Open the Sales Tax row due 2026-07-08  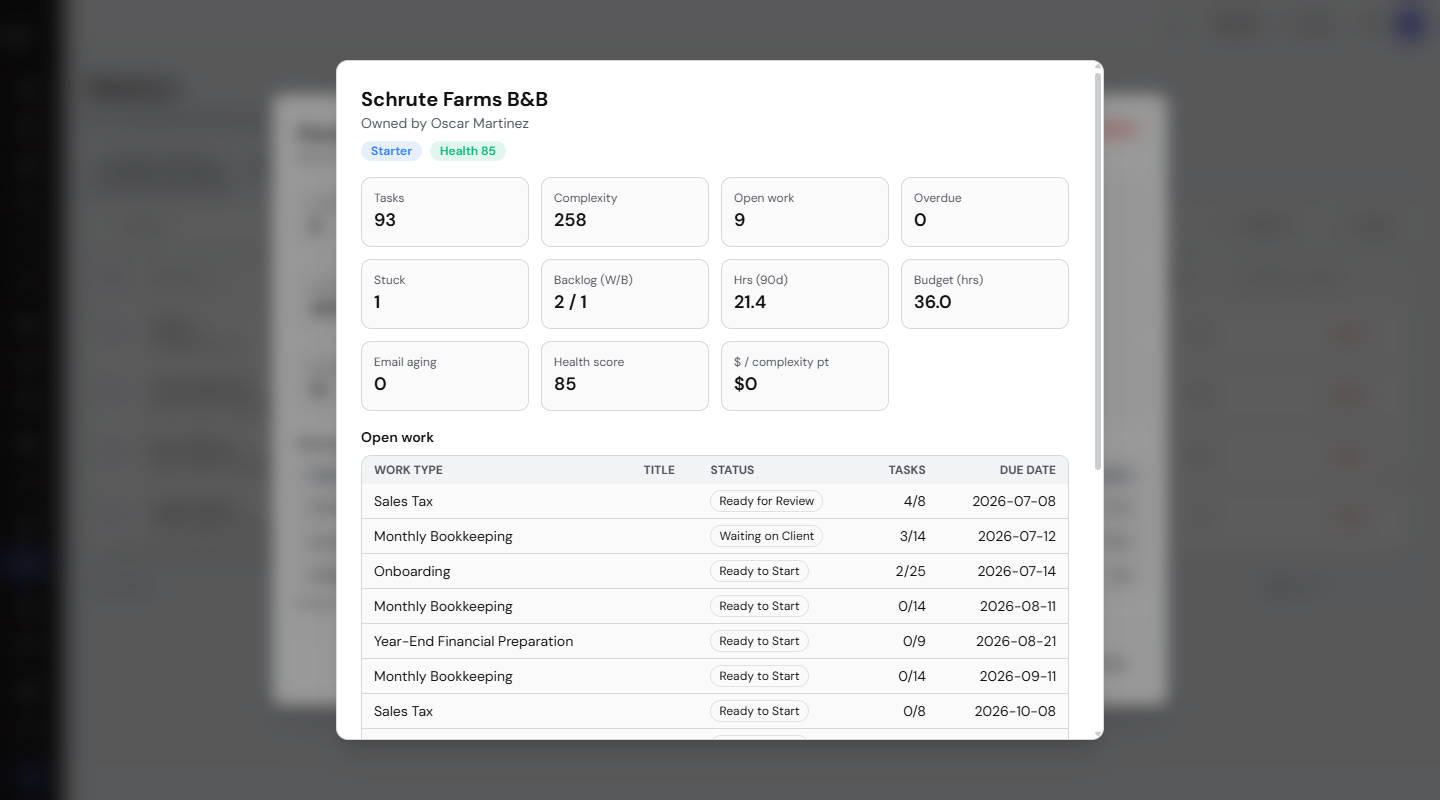715,501
